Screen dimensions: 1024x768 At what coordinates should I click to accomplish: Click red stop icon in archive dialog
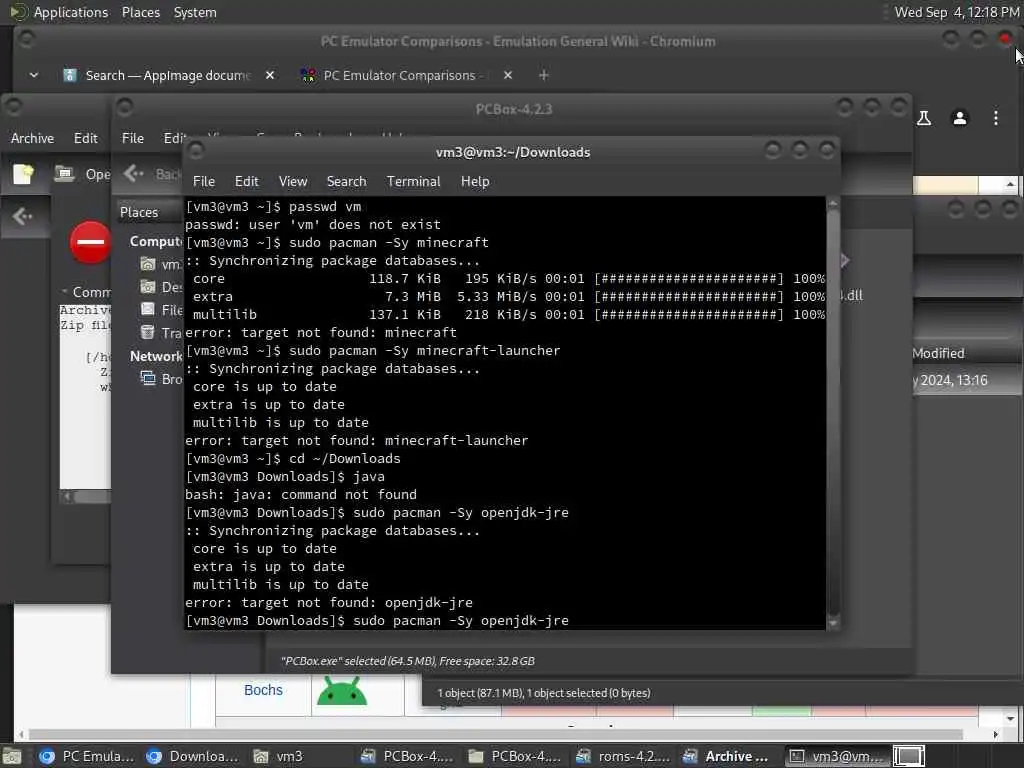click(90, 242)
